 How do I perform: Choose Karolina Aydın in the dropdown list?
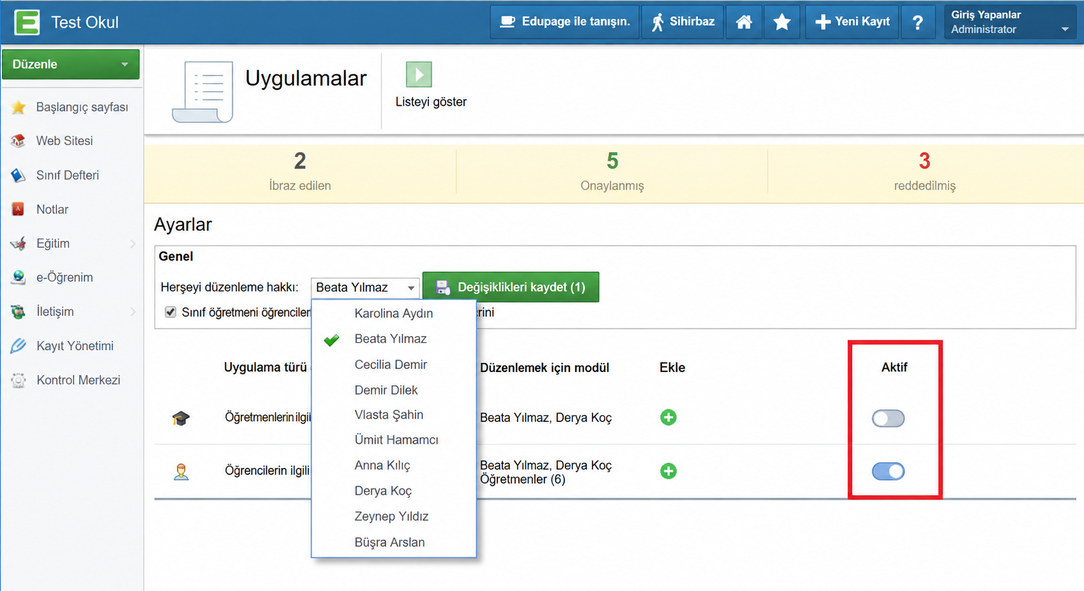point(393,313)
